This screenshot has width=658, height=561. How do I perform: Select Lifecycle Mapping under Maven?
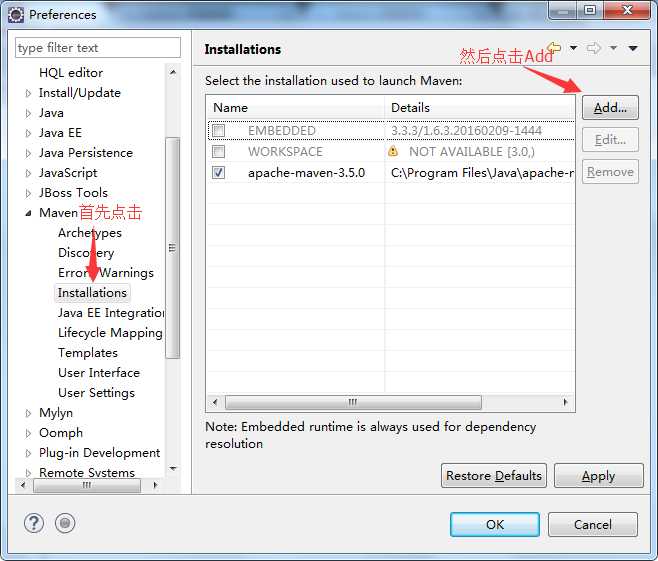(110, 333)
